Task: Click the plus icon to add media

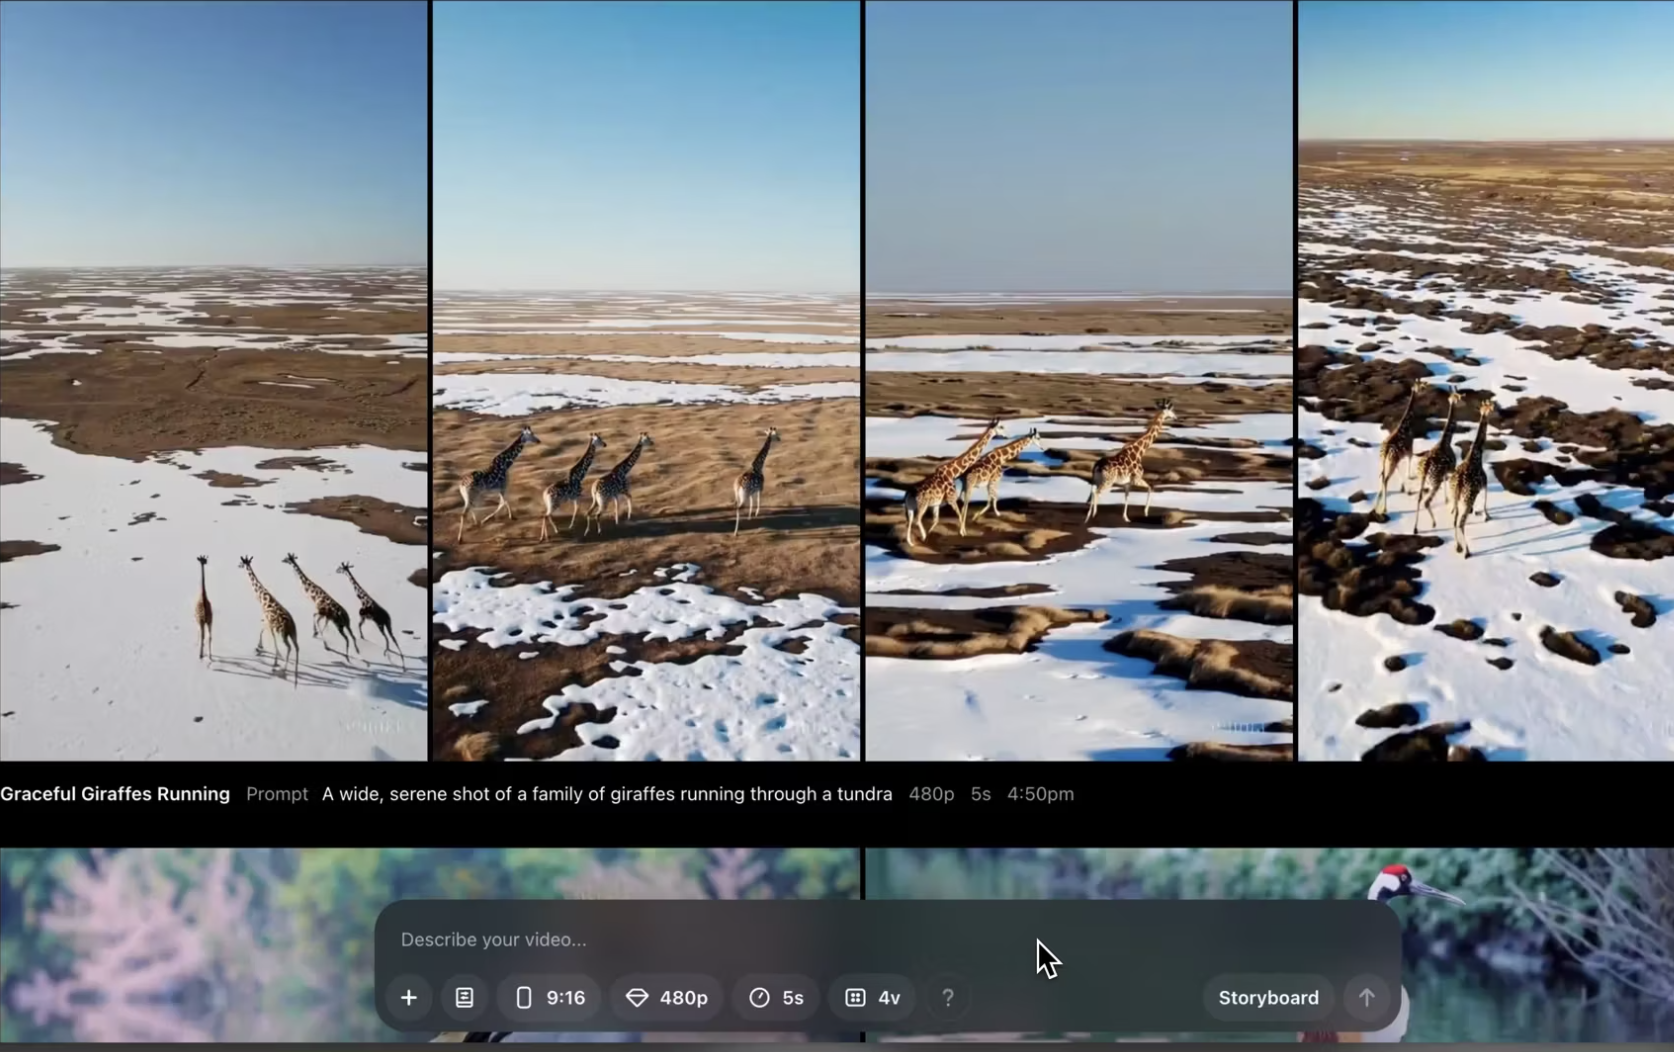Action: [x=409, y=997]
